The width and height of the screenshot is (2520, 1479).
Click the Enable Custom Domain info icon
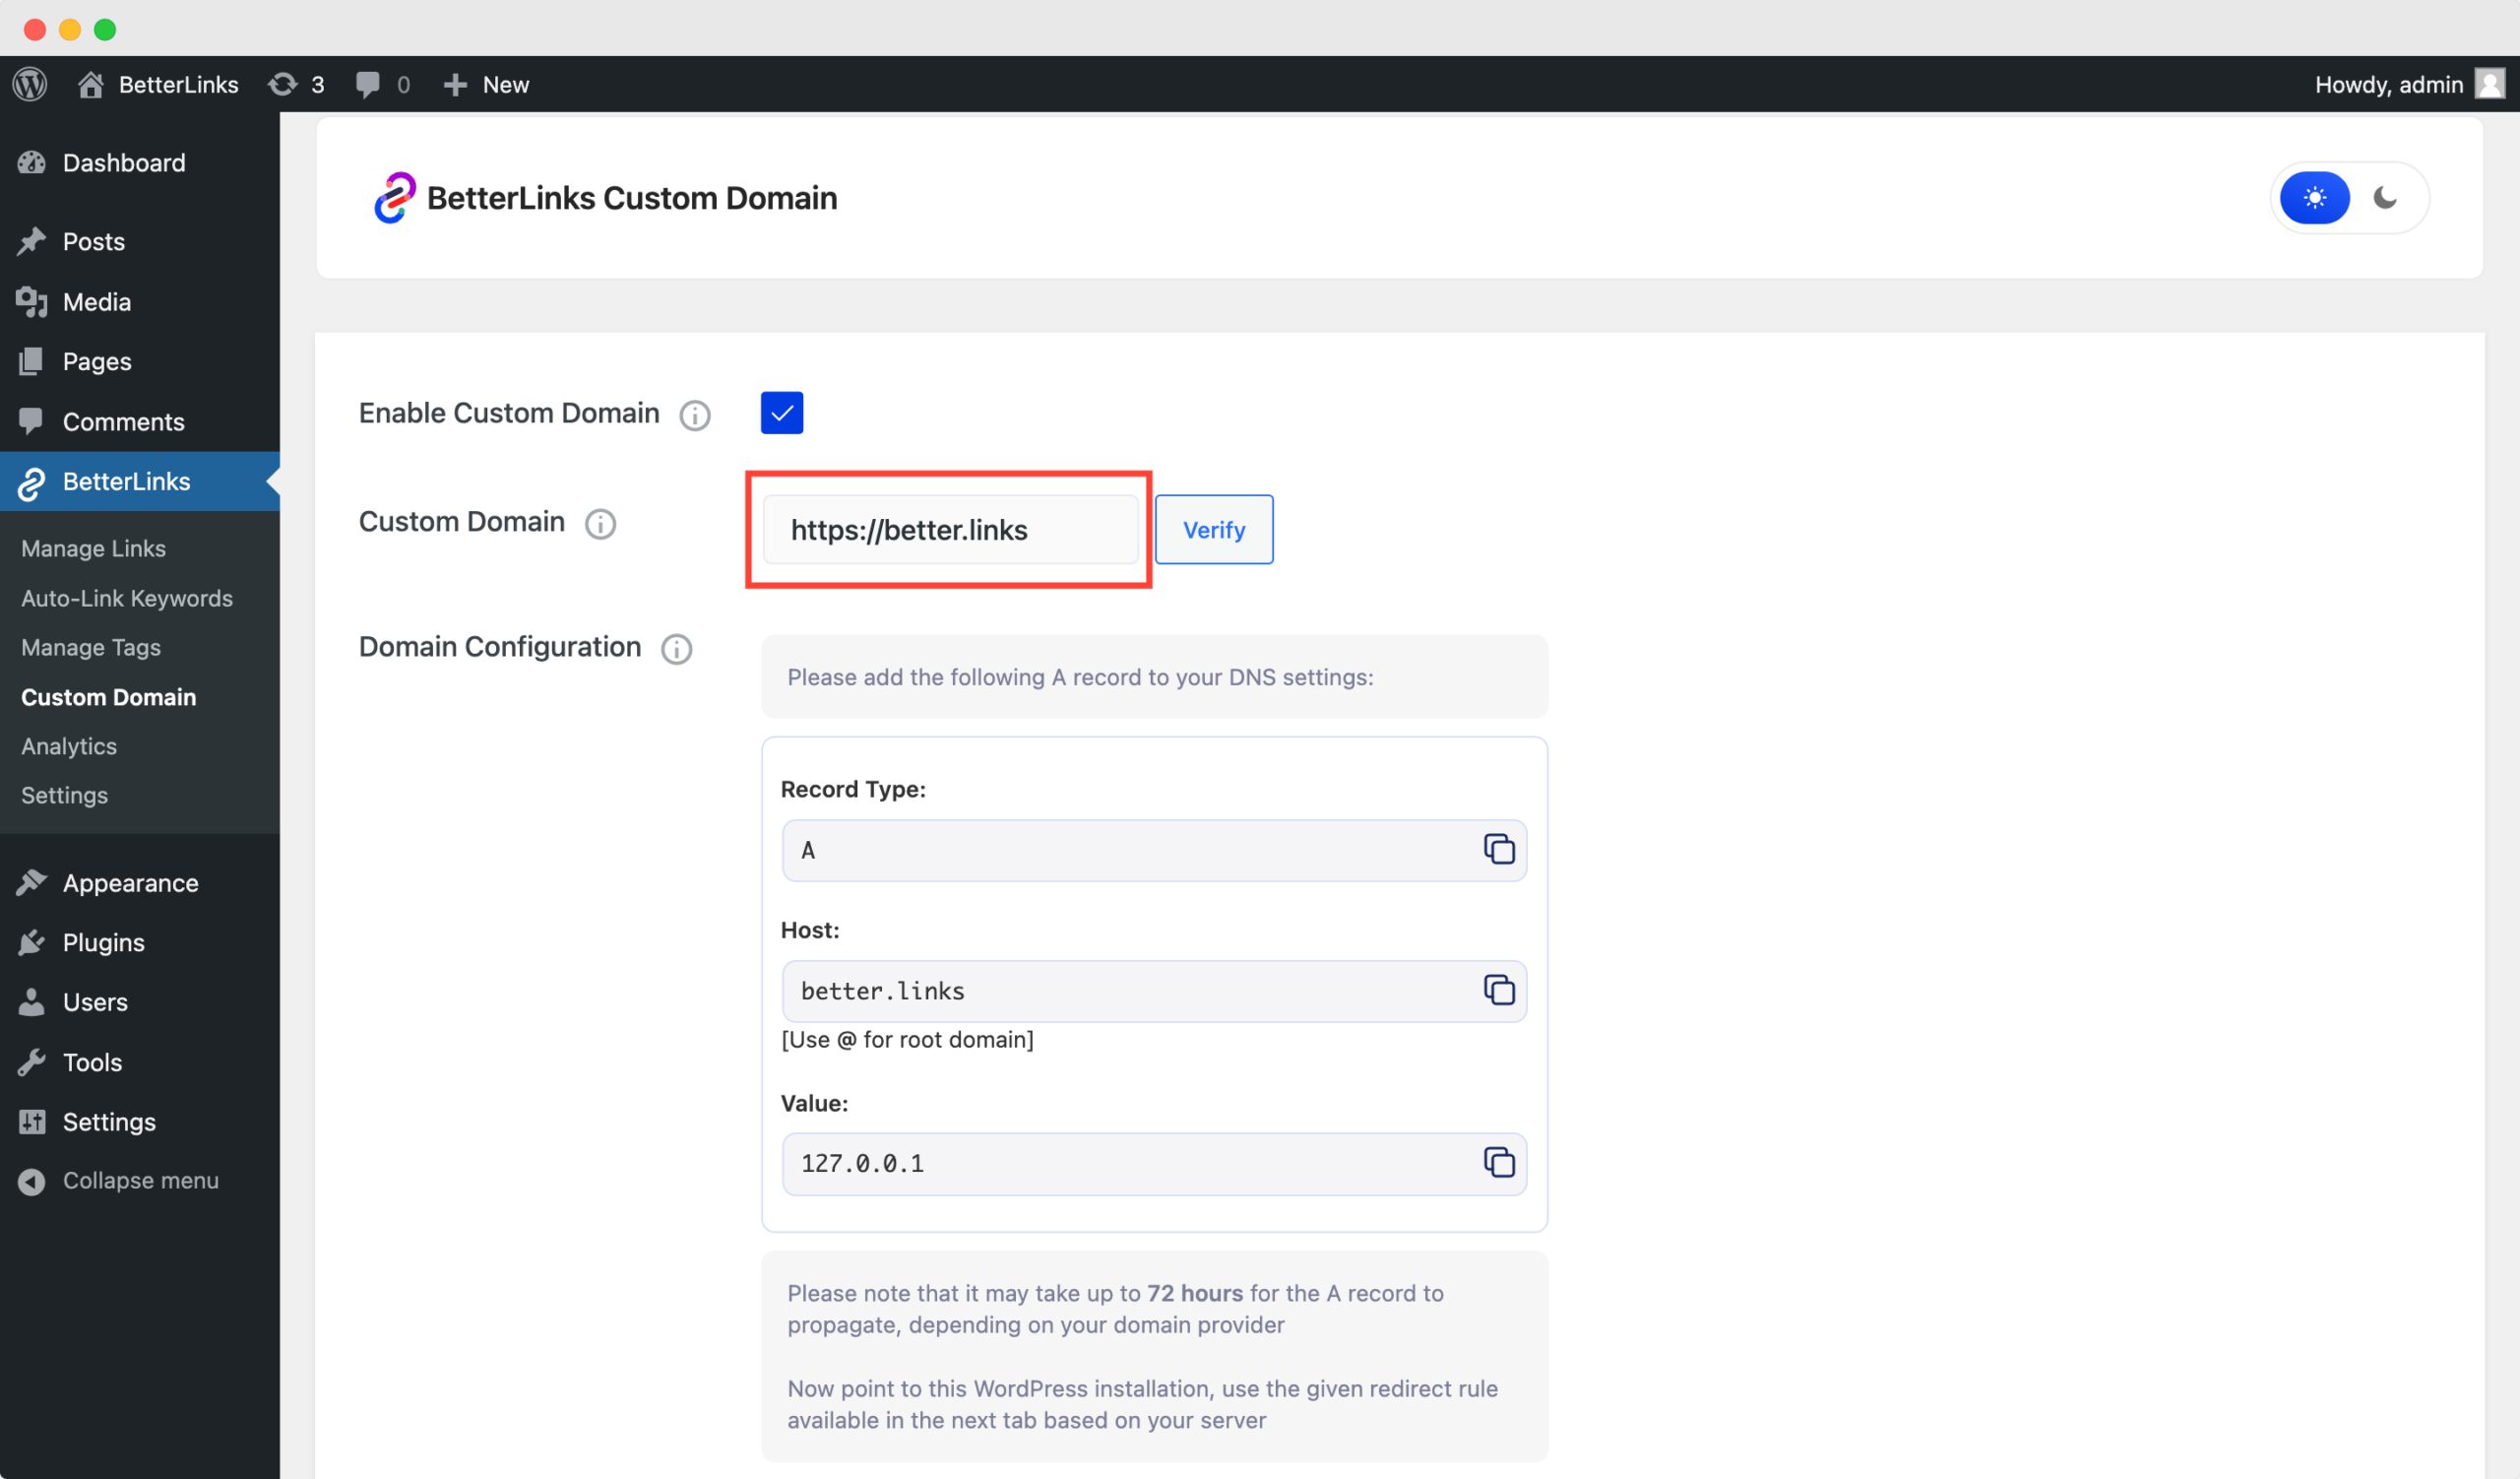[x=694, y=415]
